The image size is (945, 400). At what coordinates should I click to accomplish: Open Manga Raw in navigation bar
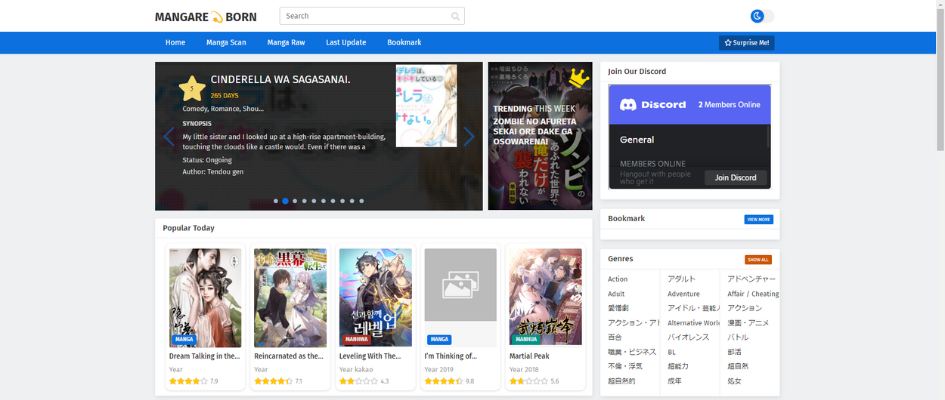click(286, 43)
